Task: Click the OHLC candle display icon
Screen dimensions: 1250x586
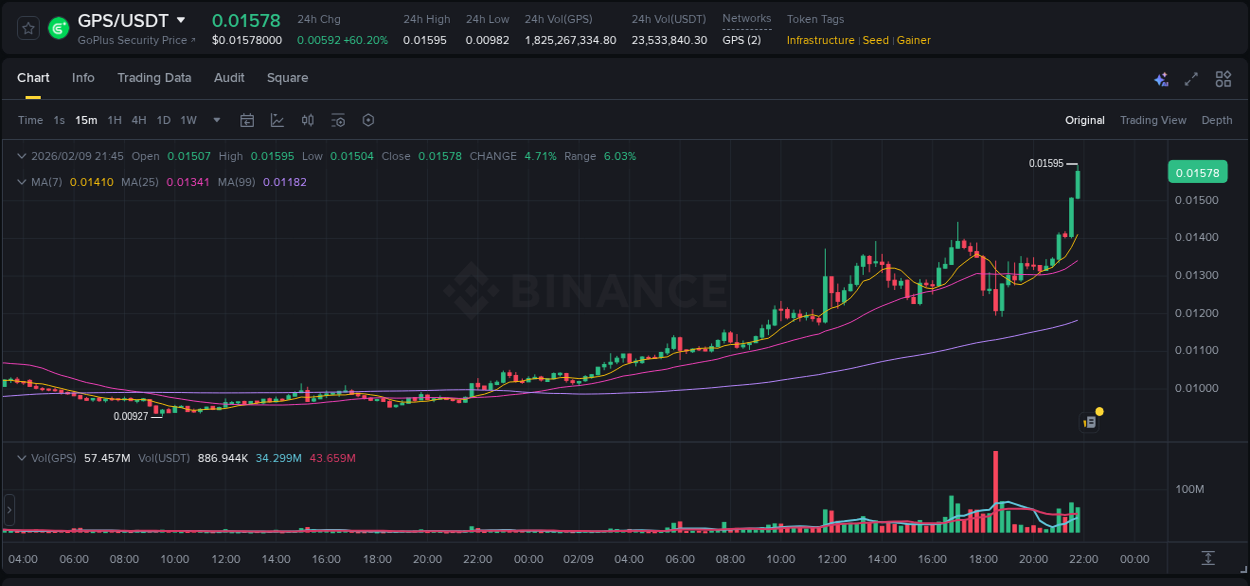Action: (308, 119)
